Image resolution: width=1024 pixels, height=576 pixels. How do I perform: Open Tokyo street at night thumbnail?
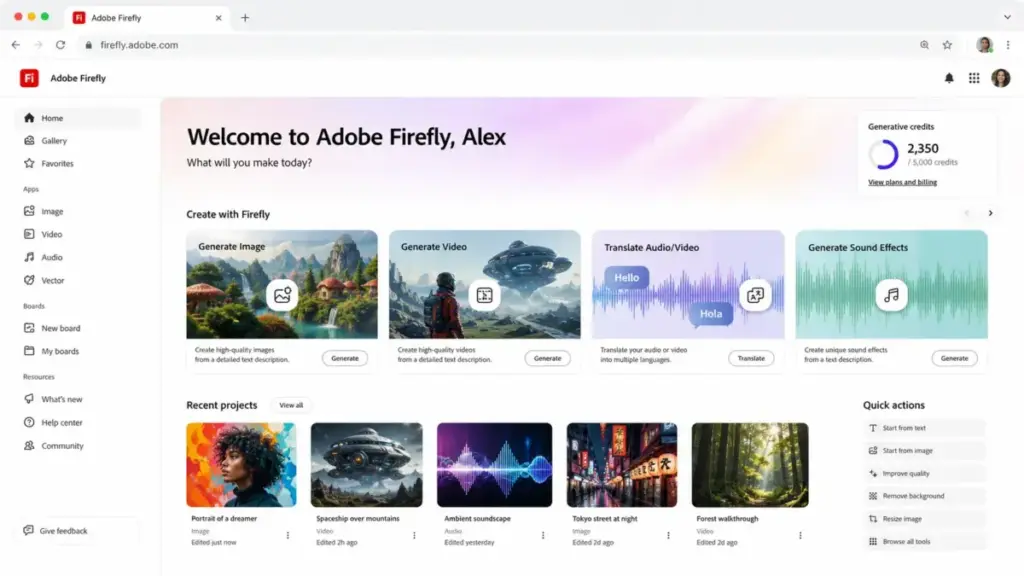[x=622, y=464]
